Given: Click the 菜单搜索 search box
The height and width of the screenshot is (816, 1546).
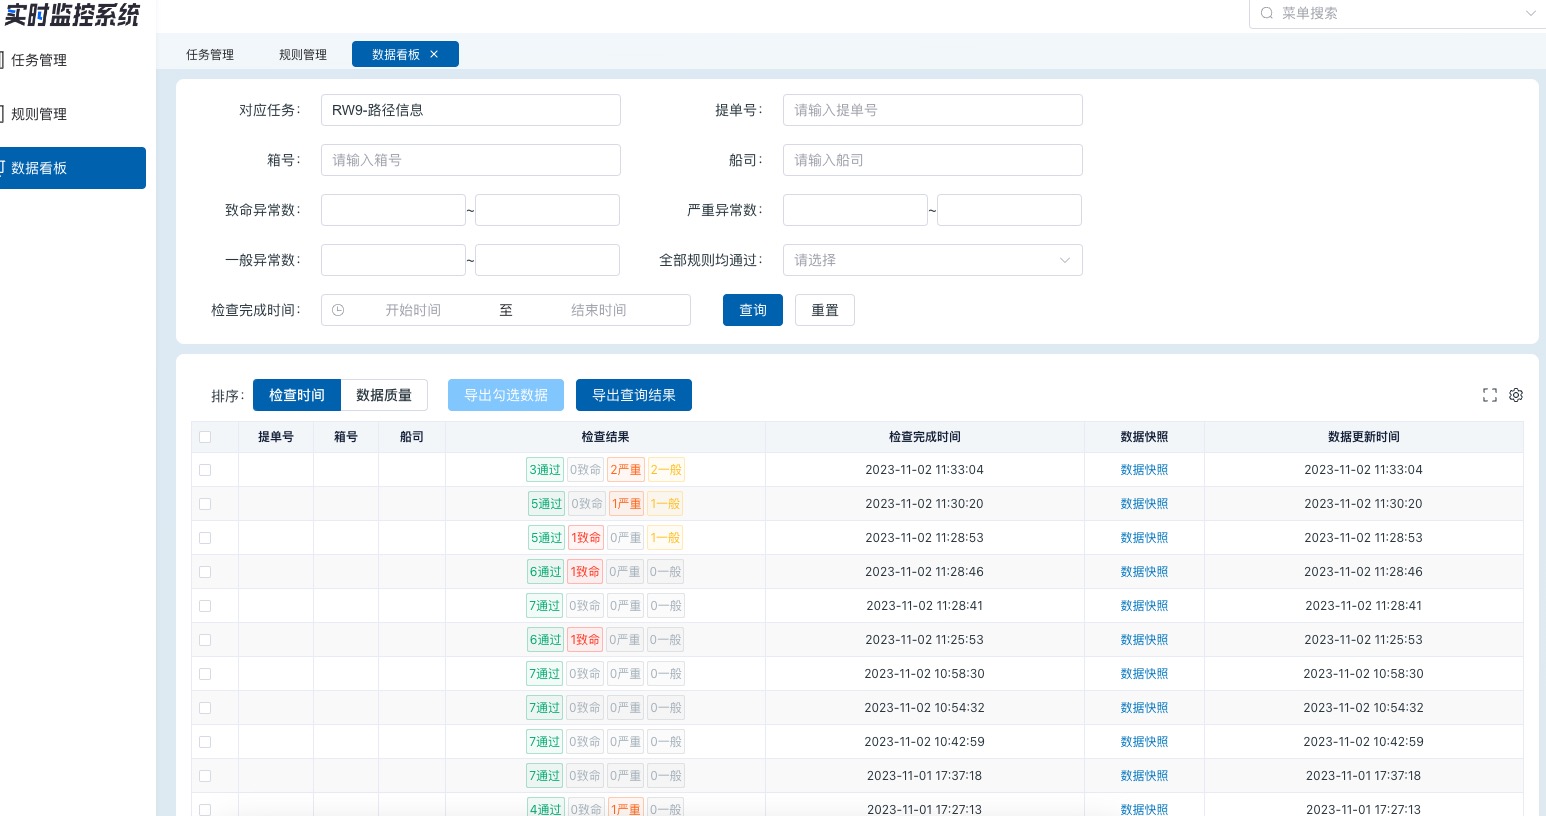Looking at the screenshot, I should 1398,13.
